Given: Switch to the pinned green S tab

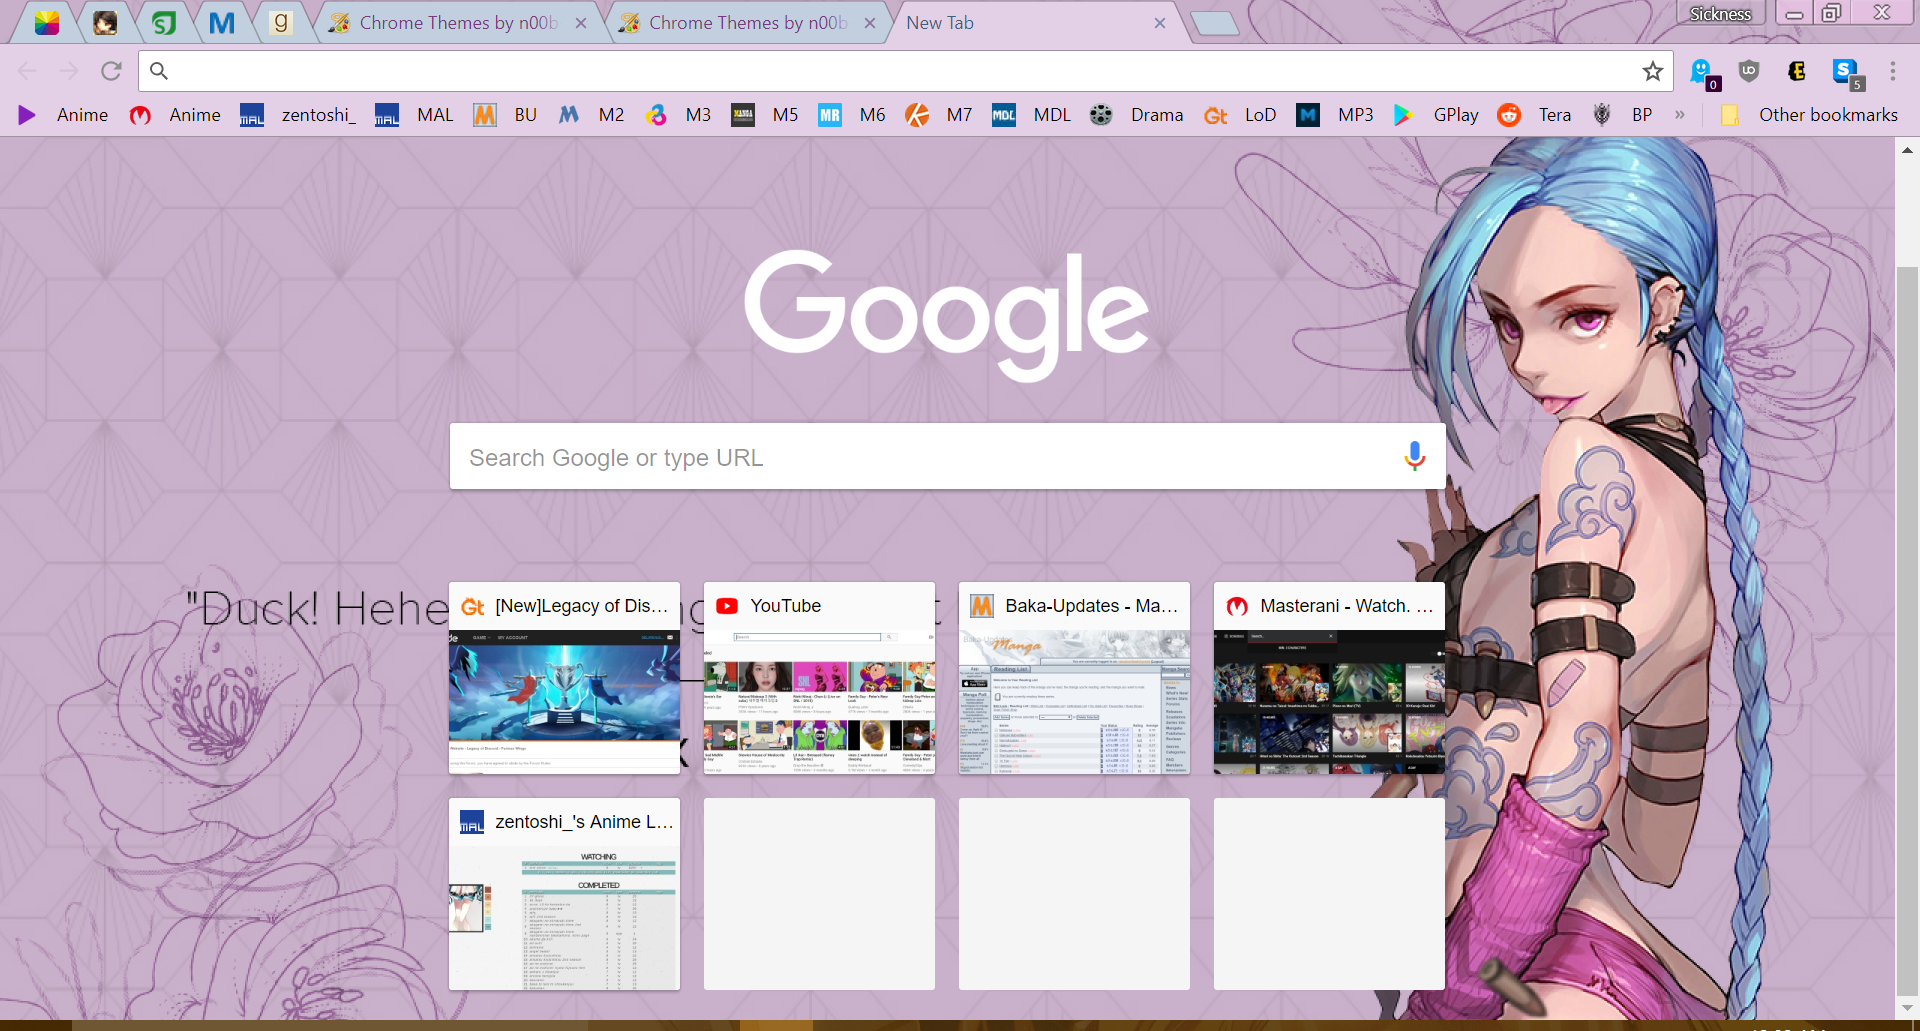Looking at the screenshot, I should tap(164, 22).
